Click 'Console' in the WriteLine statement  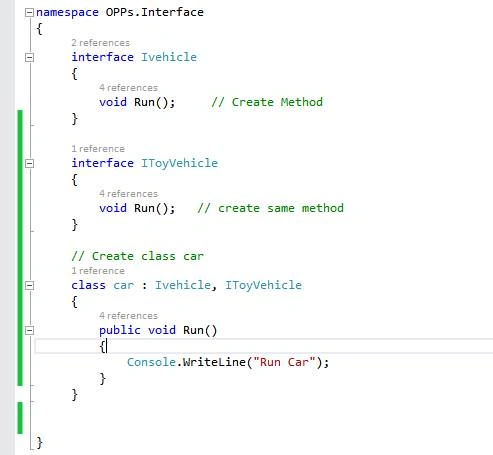151,362
